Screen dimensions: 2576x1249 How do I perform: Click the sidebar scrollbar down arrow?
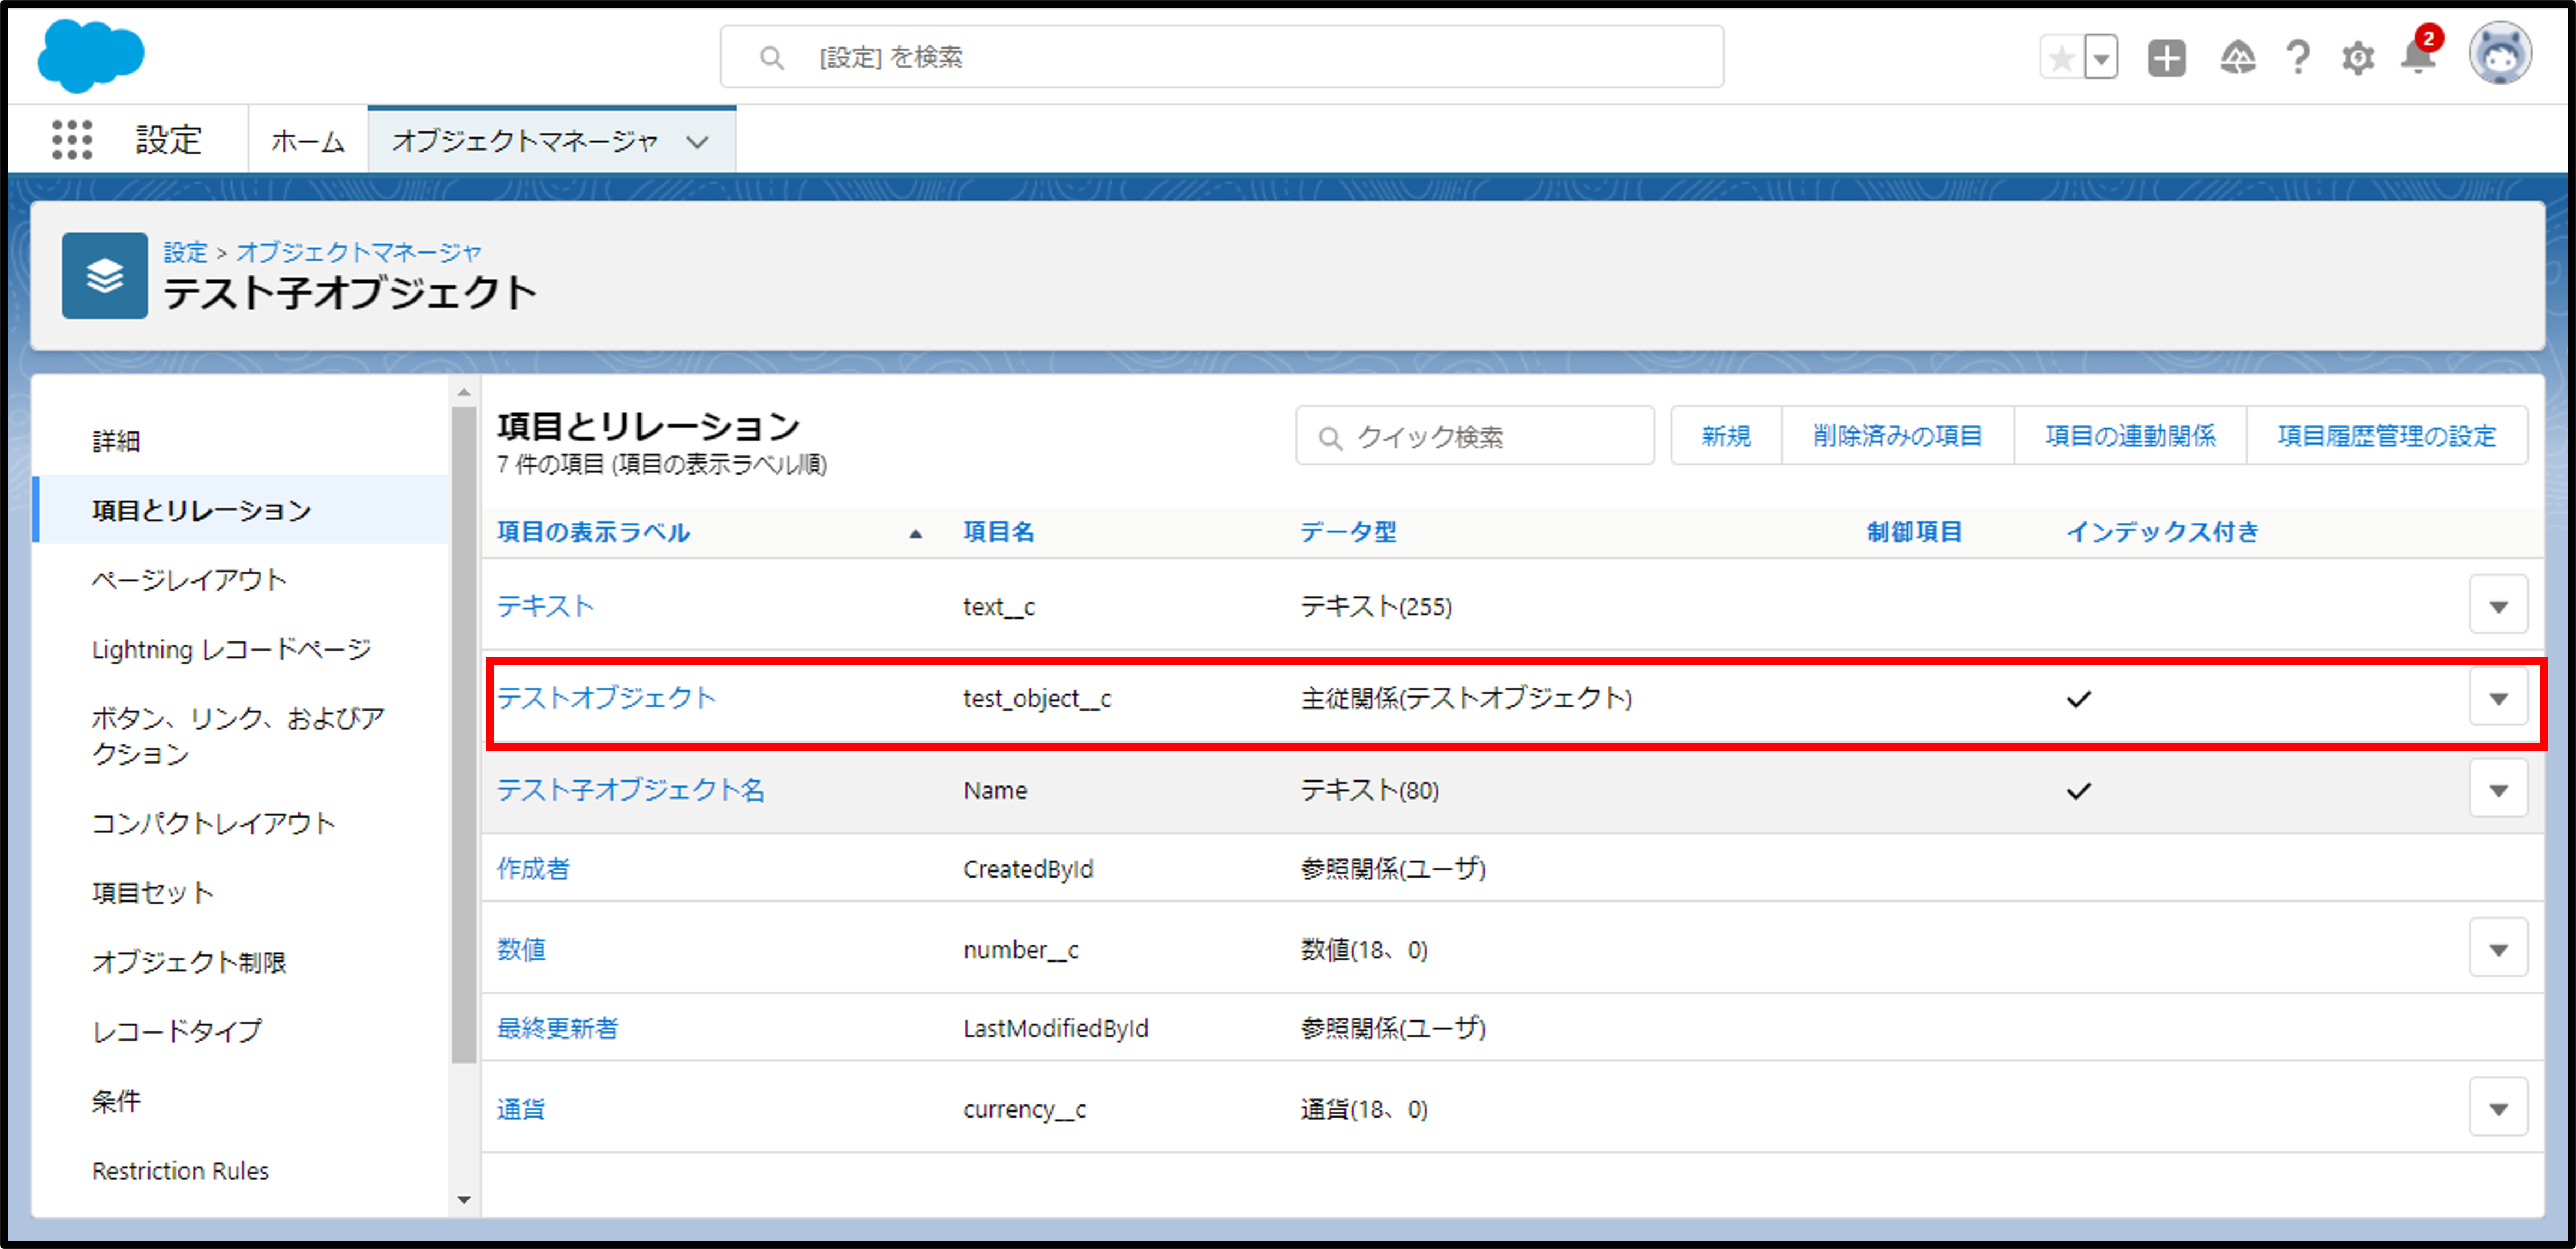[463, 1199]
